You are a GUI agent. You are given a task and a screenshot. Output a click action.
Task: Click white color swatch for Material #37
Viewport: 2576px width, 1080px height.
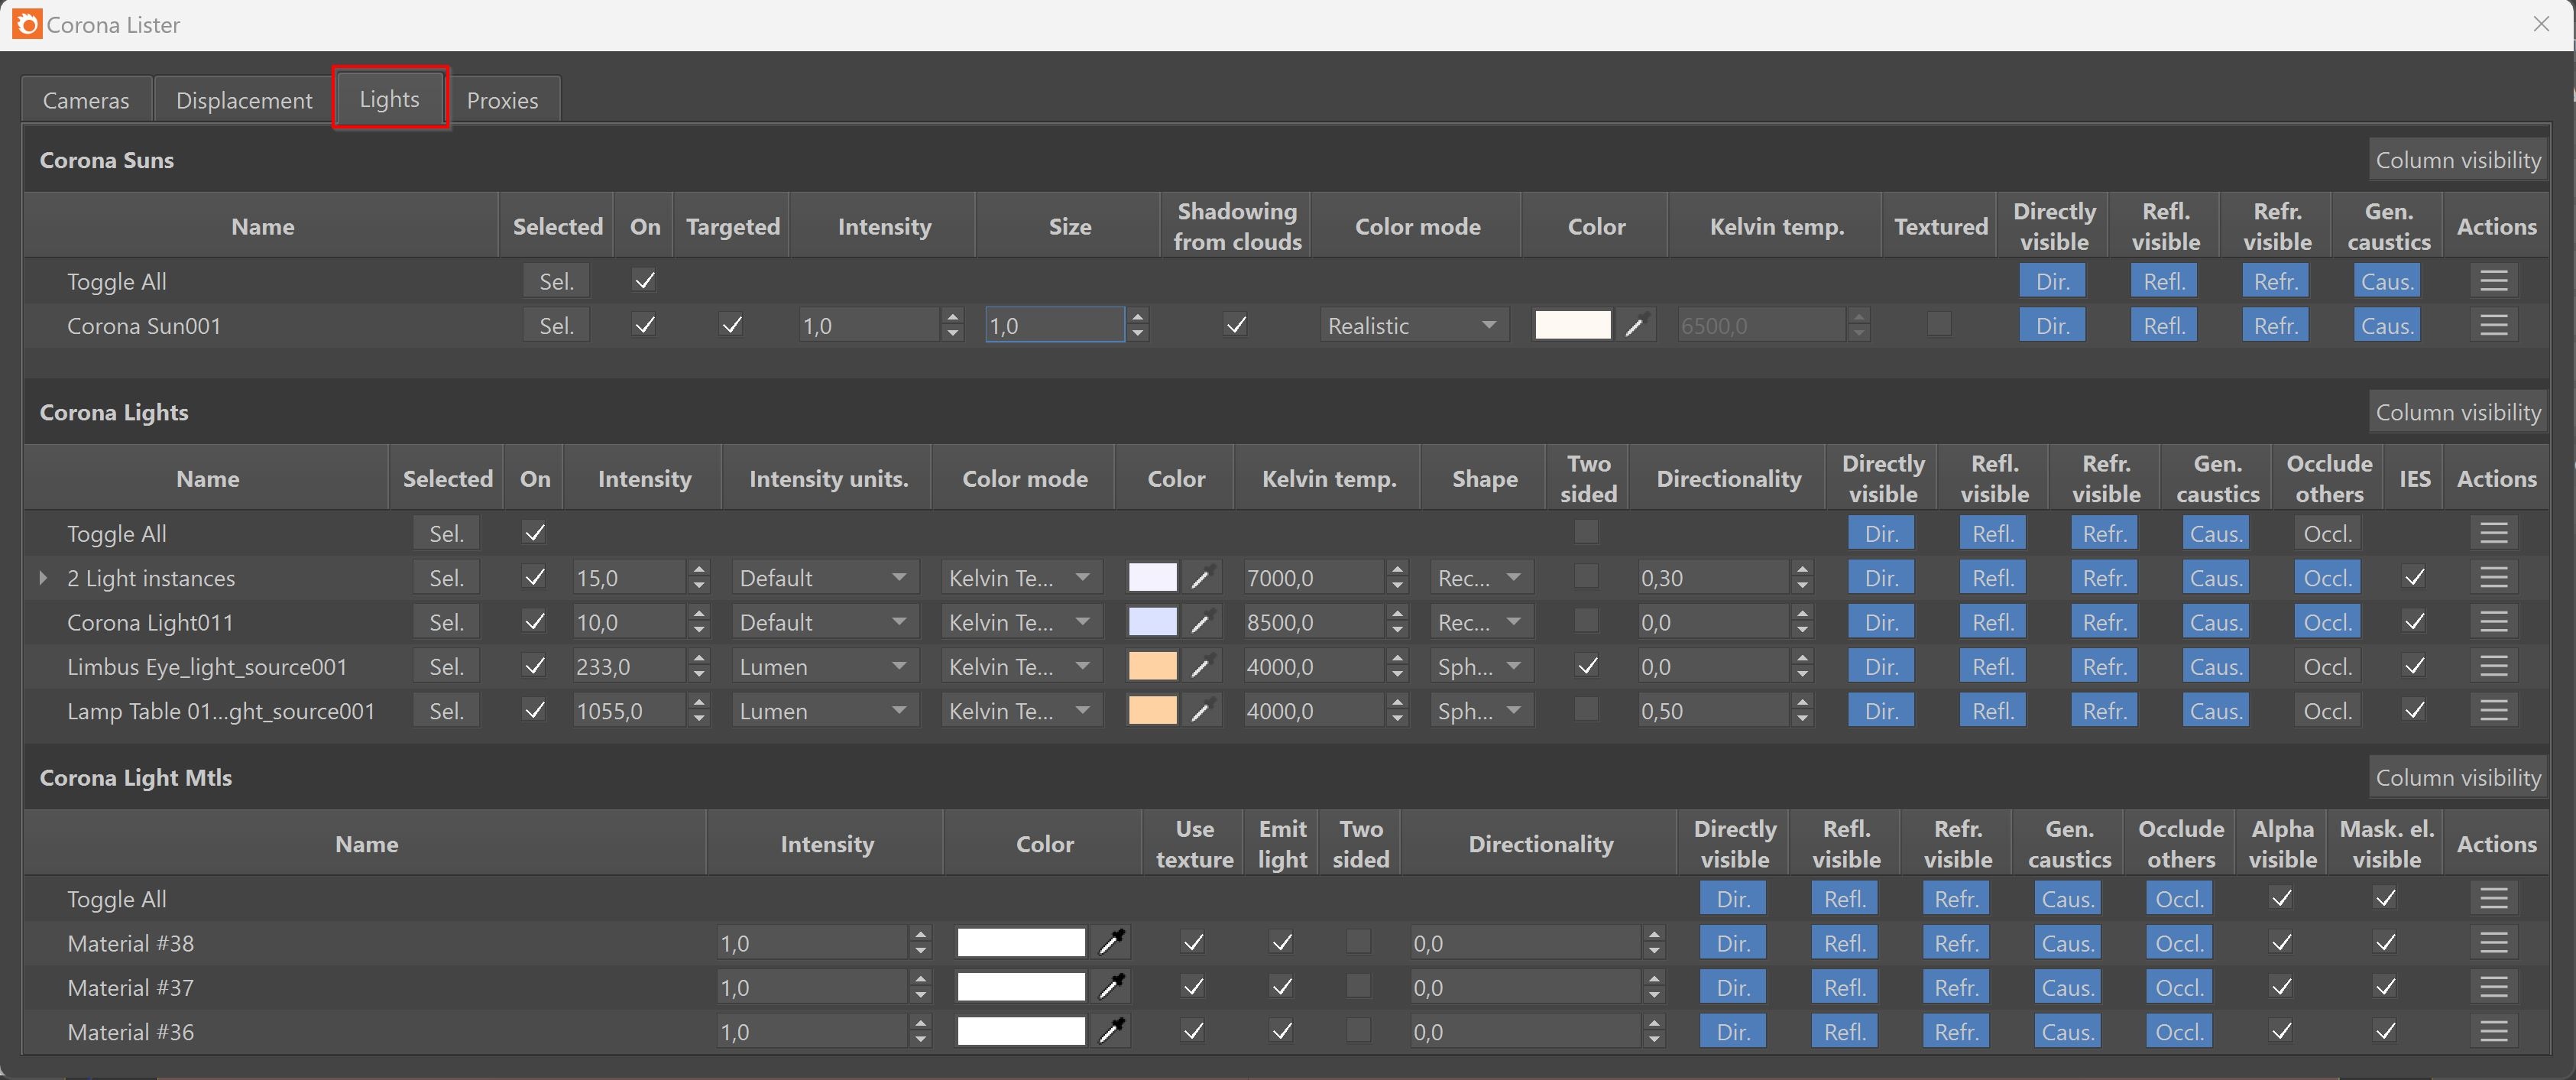coord(1021,987)
